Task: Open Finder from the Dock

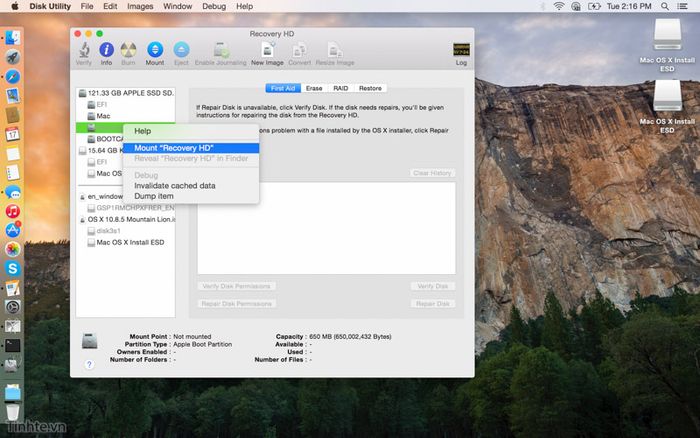Action: click(12, 38)
